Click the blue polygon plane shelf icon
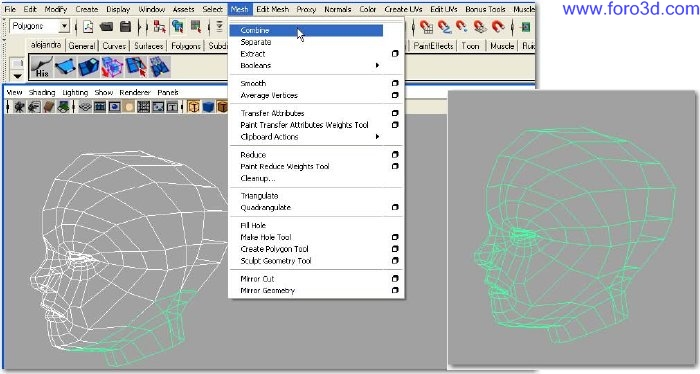This screenshot has height=374, width=700. (x=65, y=67)
